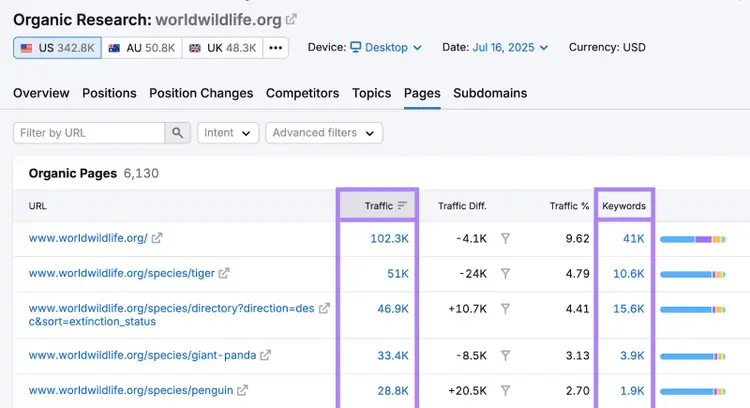
Task: Select the UK 48.3K database
Action: point(222,48)
